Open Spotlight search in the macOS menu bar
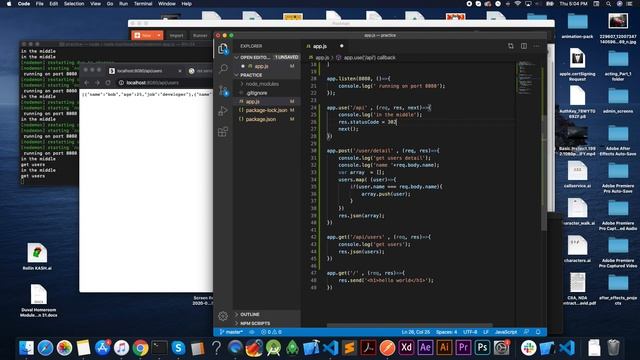 608,4
